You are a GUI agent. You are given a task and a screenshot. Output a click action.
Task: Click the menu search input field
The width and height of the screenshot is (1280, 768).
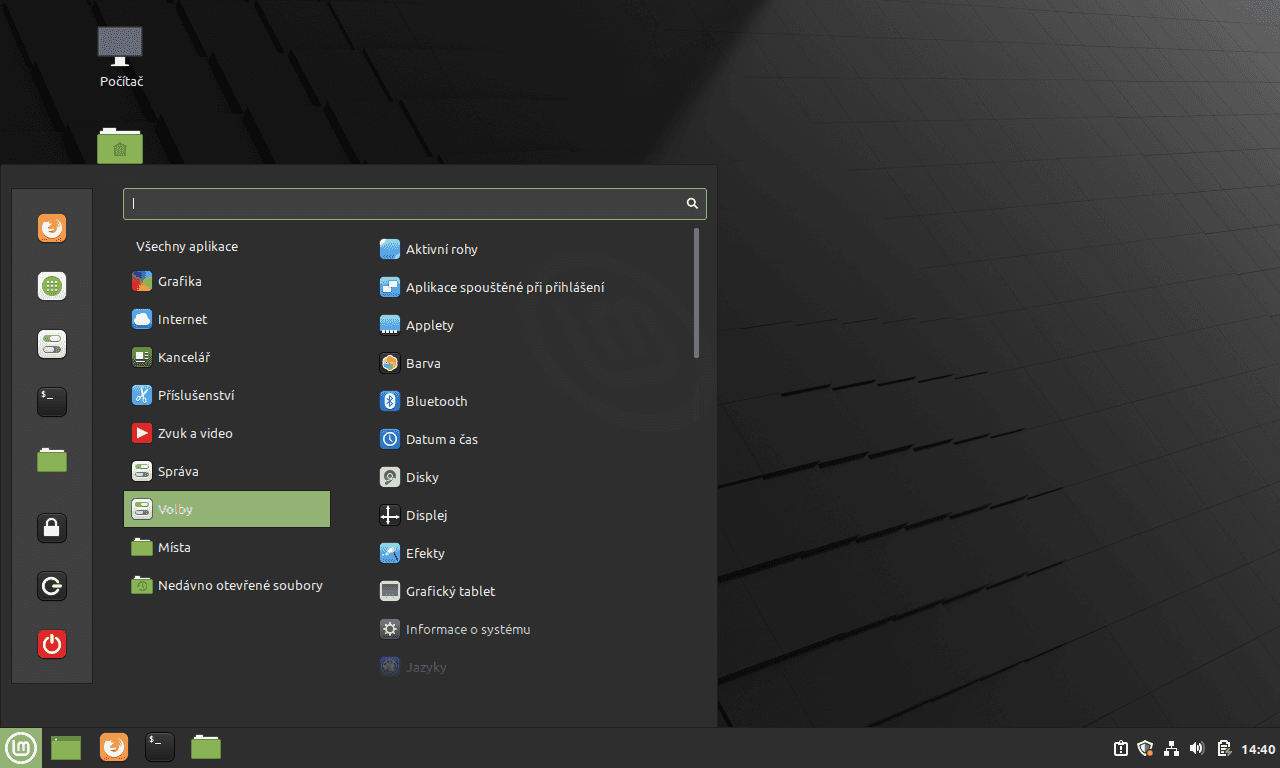tap(400, 203)
